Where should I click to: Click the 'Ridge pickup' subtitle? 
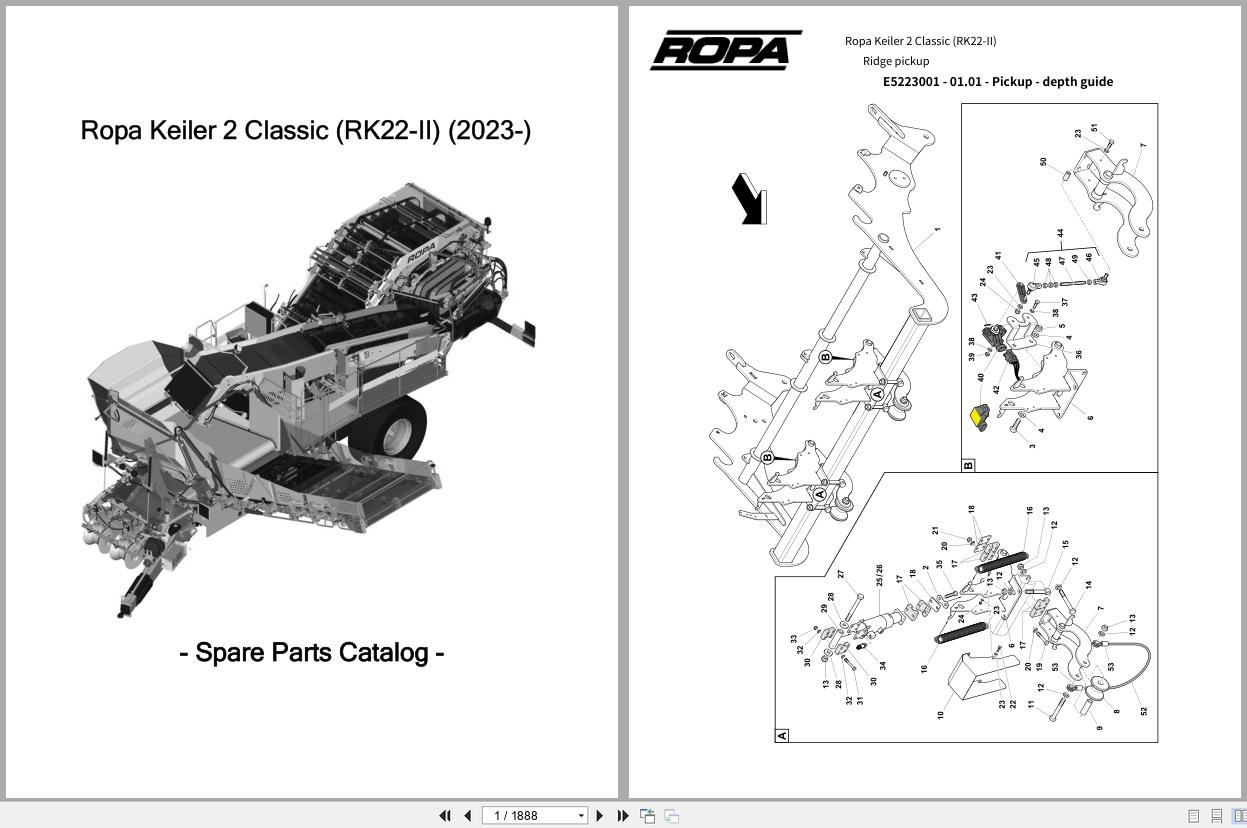(x=896, y=61)
